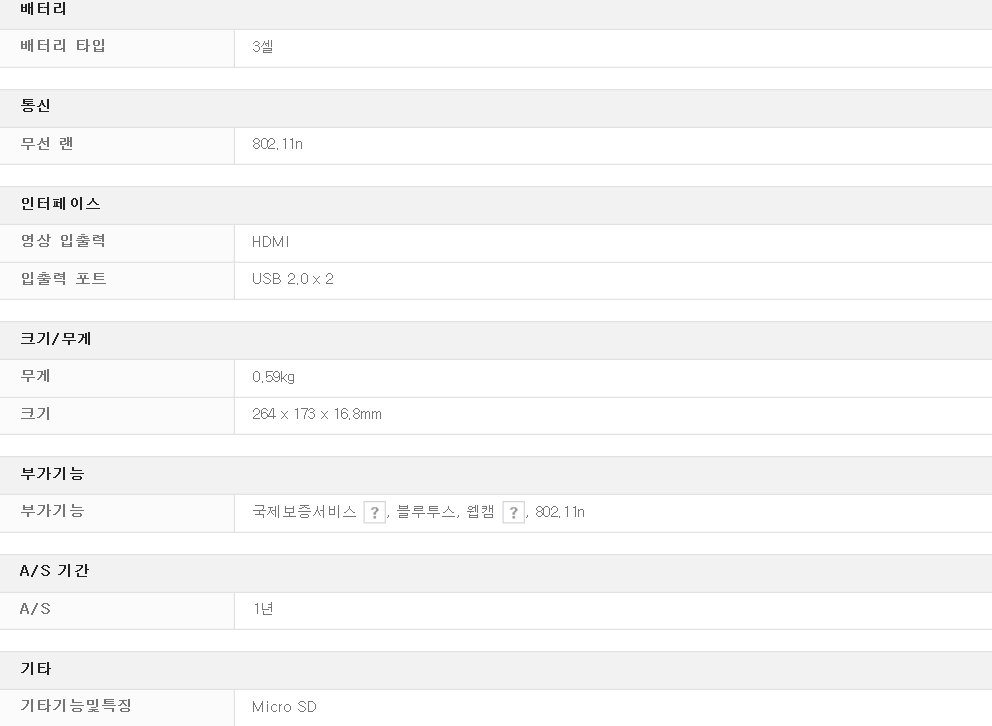This screenshot has height=726, width=992.
Task: Click the USB 2.0 x 2 port value
Action: click(x=292, y=279)
